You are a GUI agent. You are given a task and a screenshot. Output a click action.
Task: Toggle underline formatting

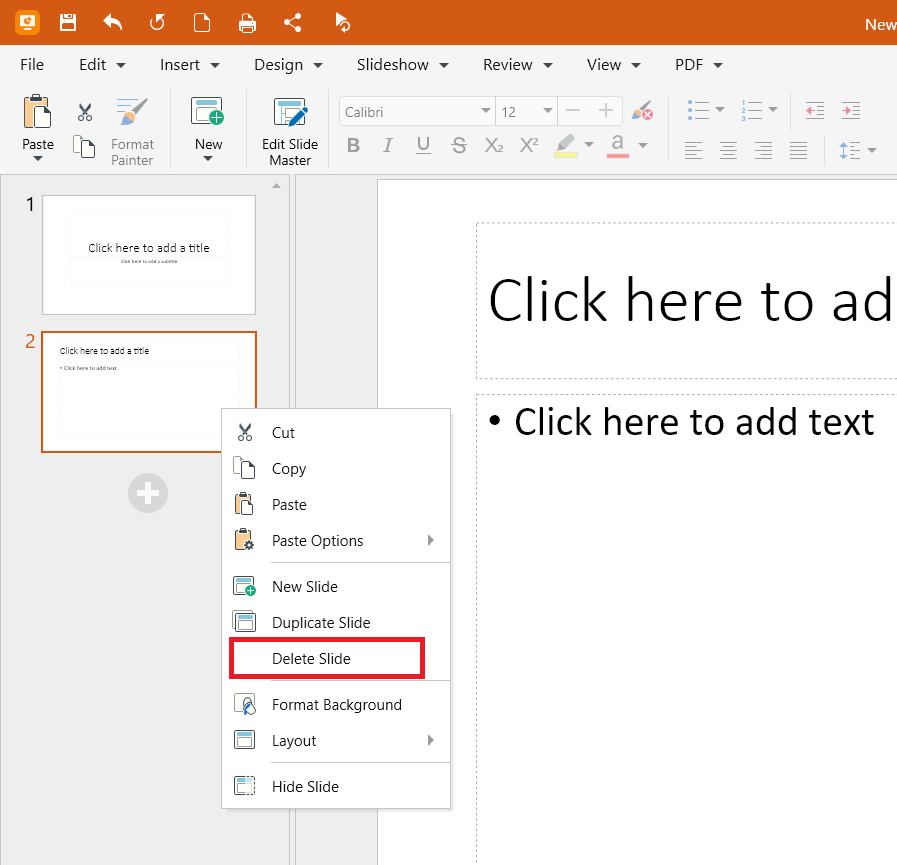[423, 145]
